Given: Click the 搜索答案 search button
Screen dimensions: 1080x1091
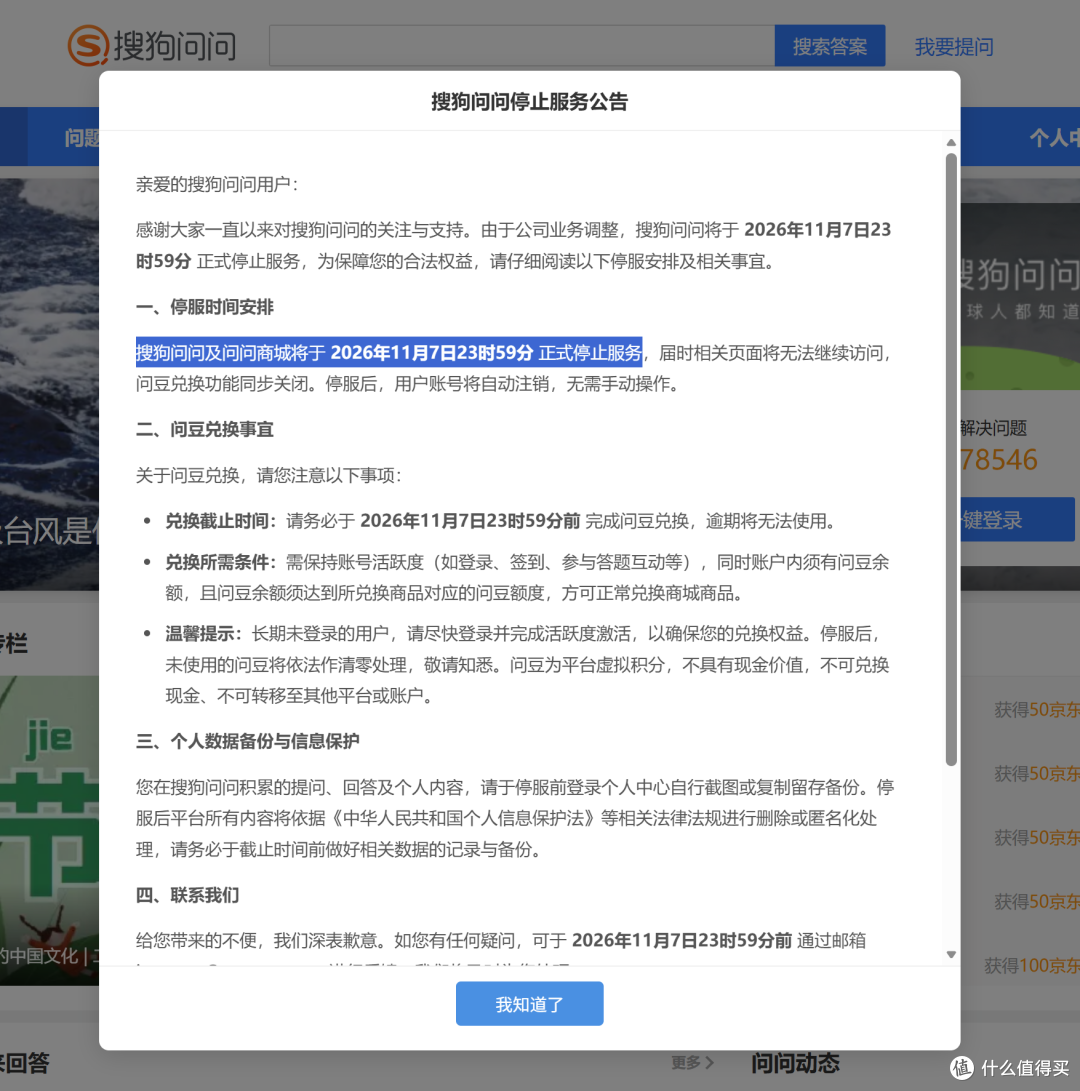Looking at the screenshot, I should 829,46.
